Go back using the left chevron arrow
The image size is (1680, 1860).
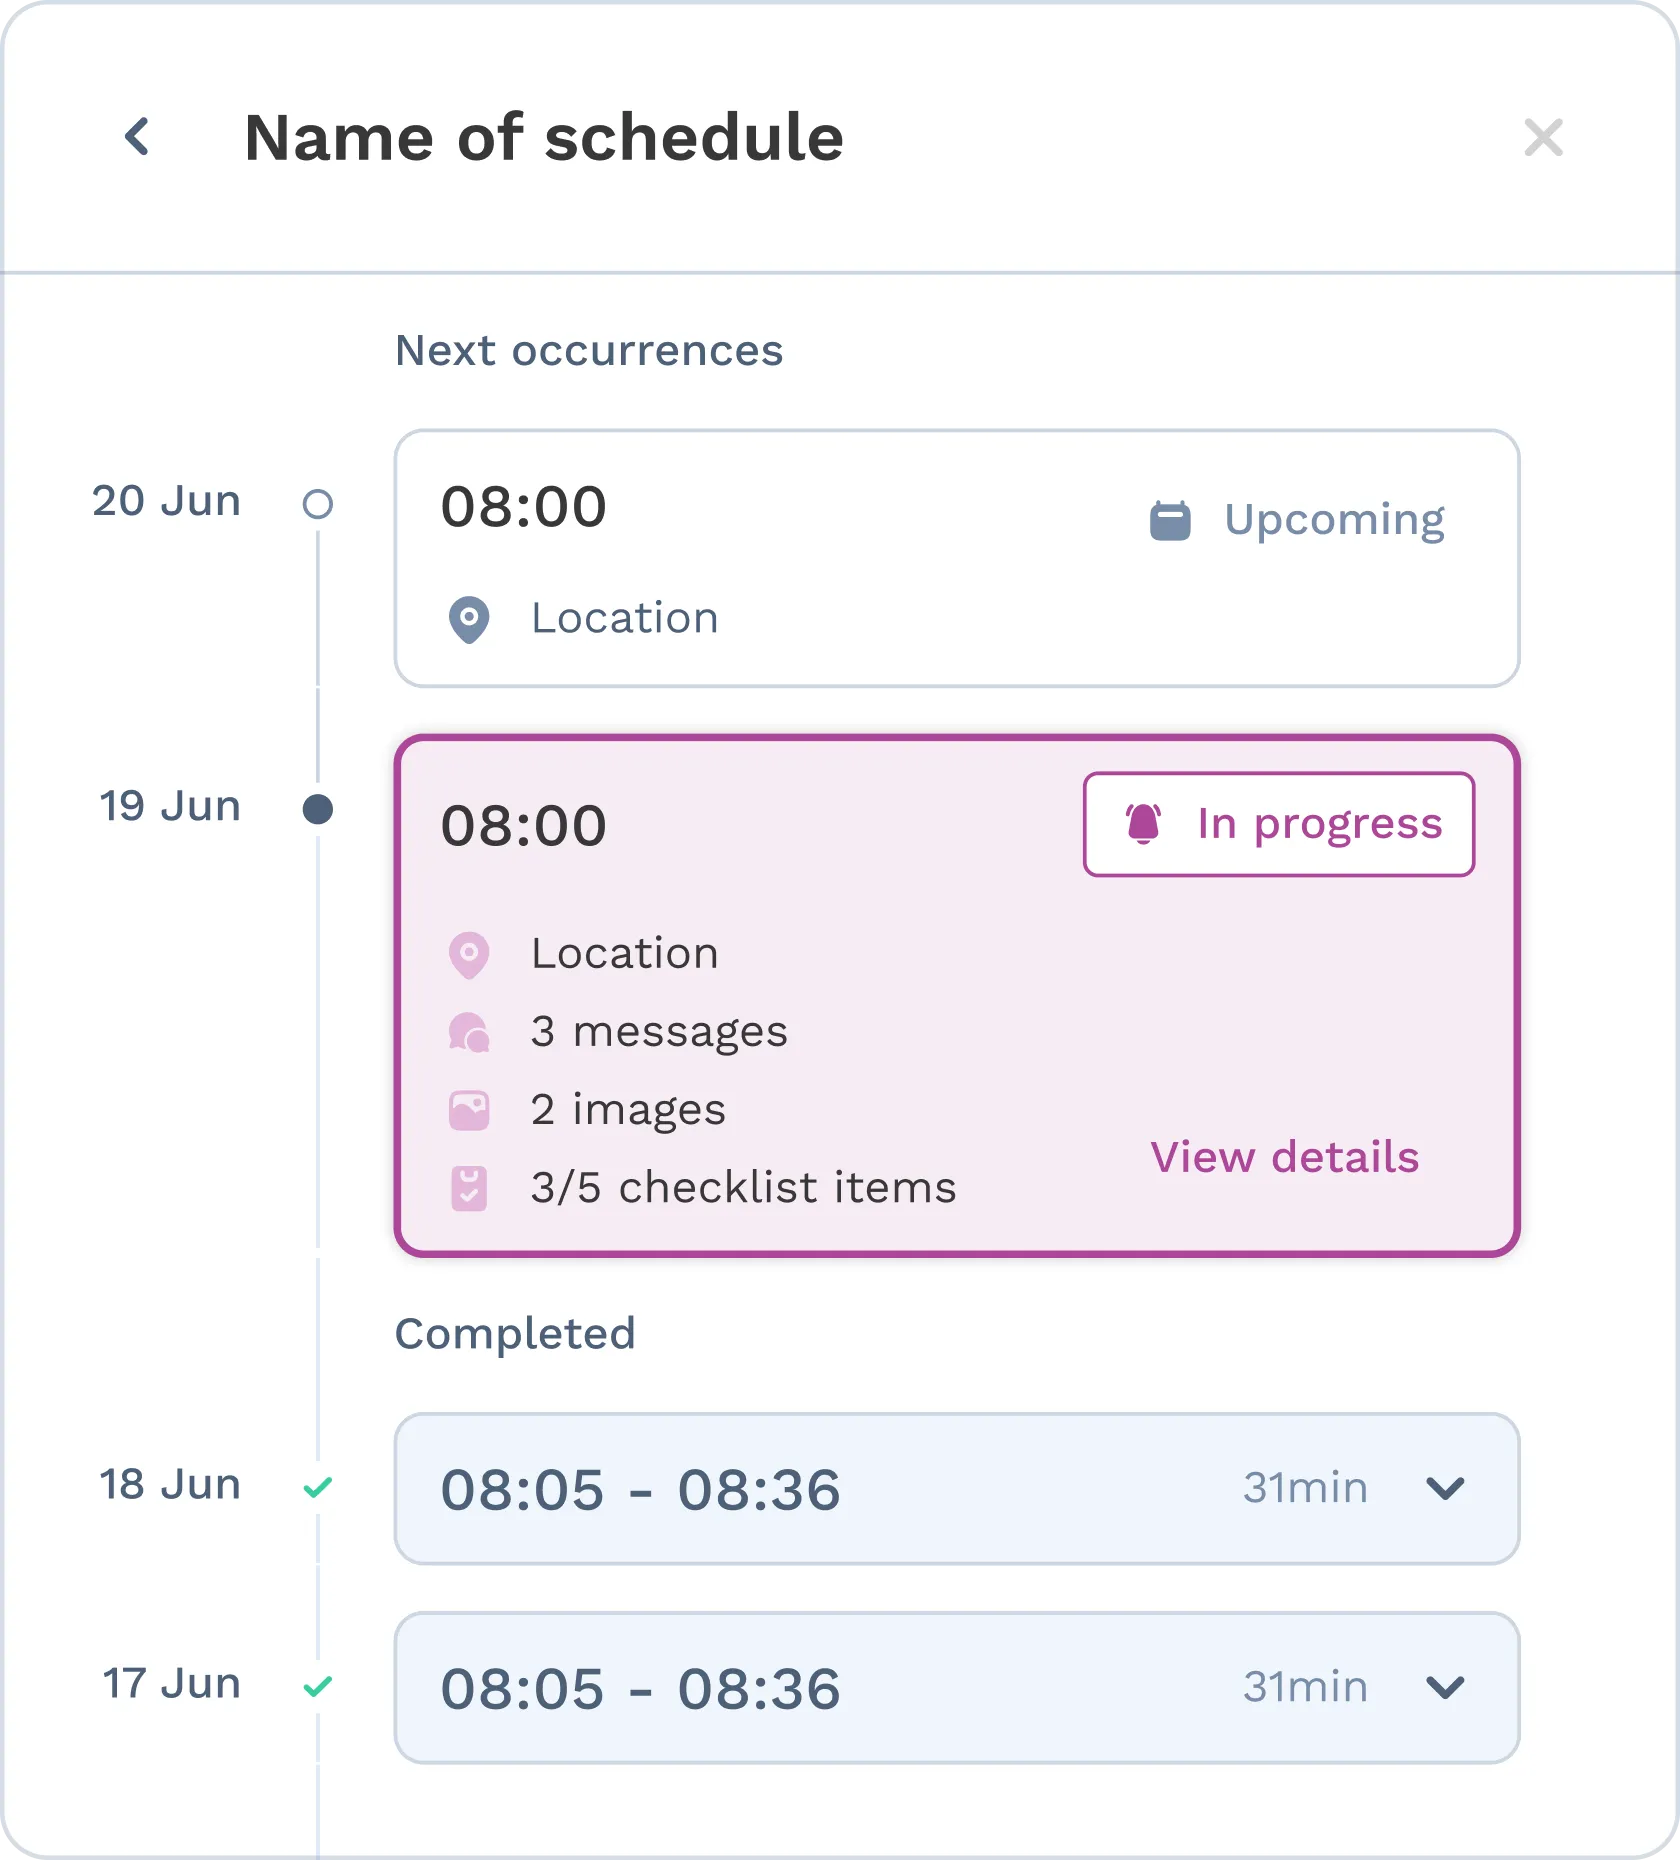[x=138, y=137]
